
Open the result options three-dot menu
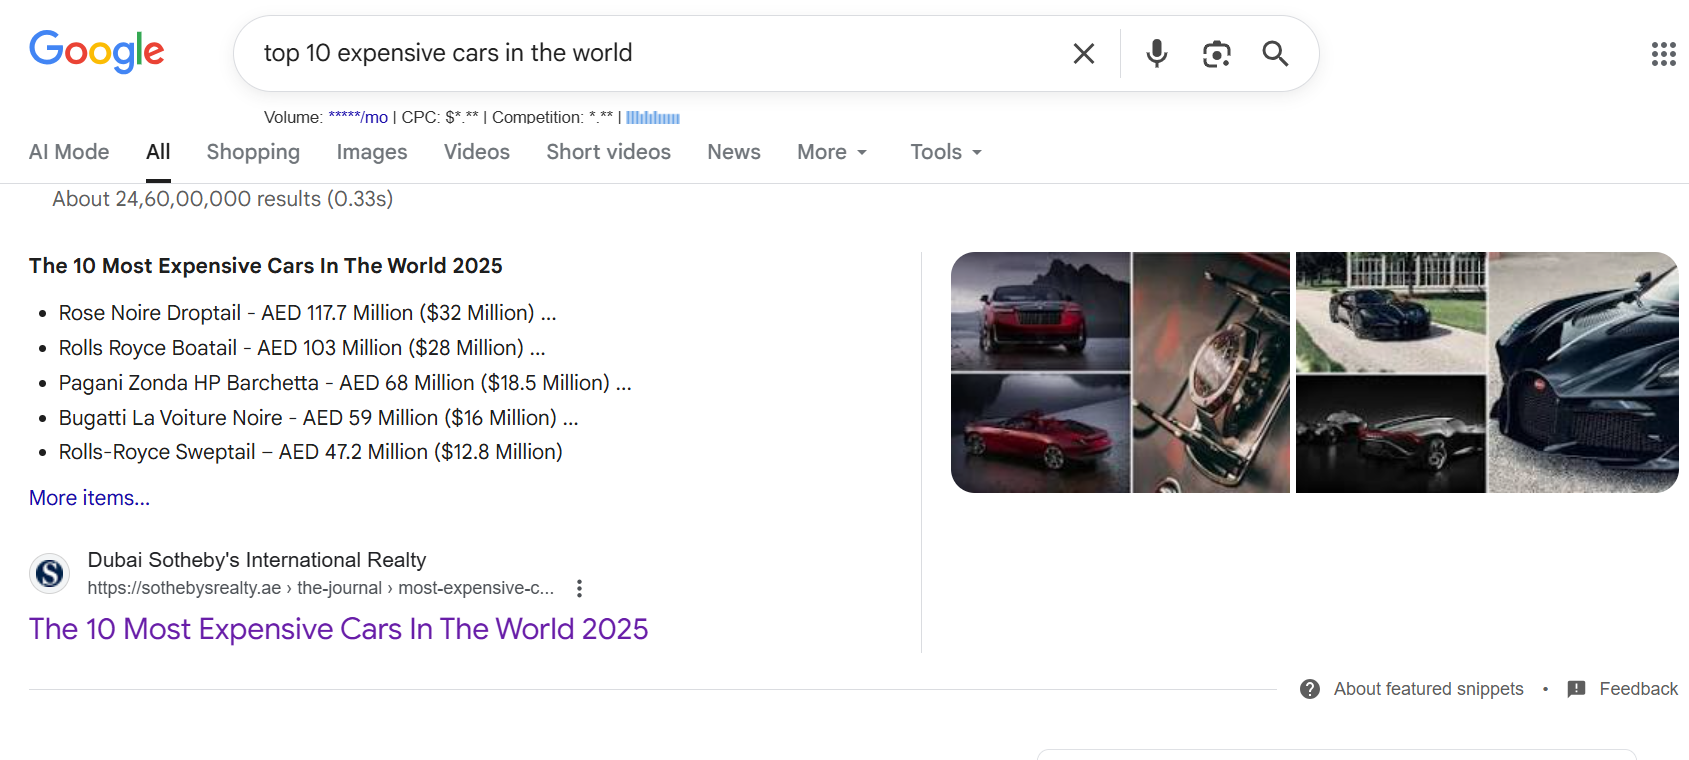(x=579, y=588)
